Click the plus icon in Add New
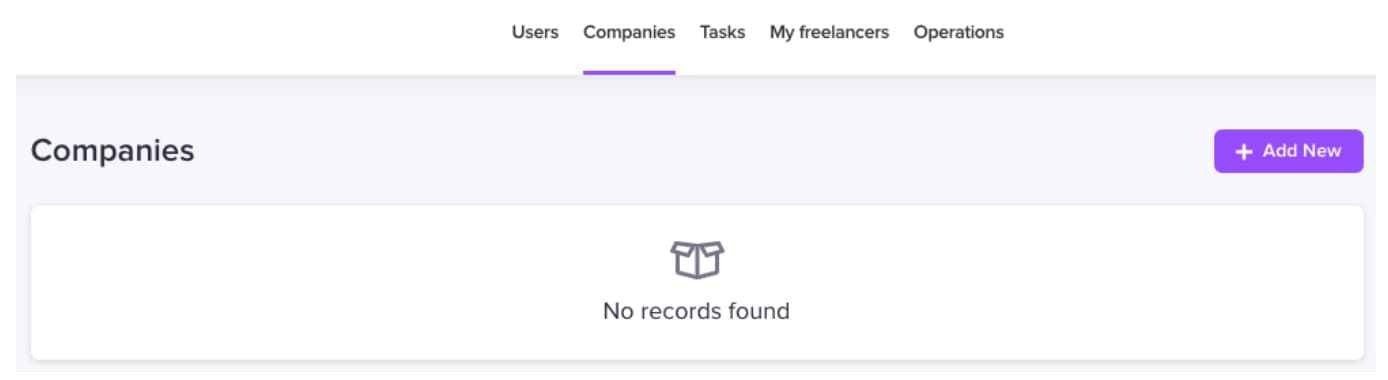The height and width of the screenshot is (380, 1388). point(1244,152)
